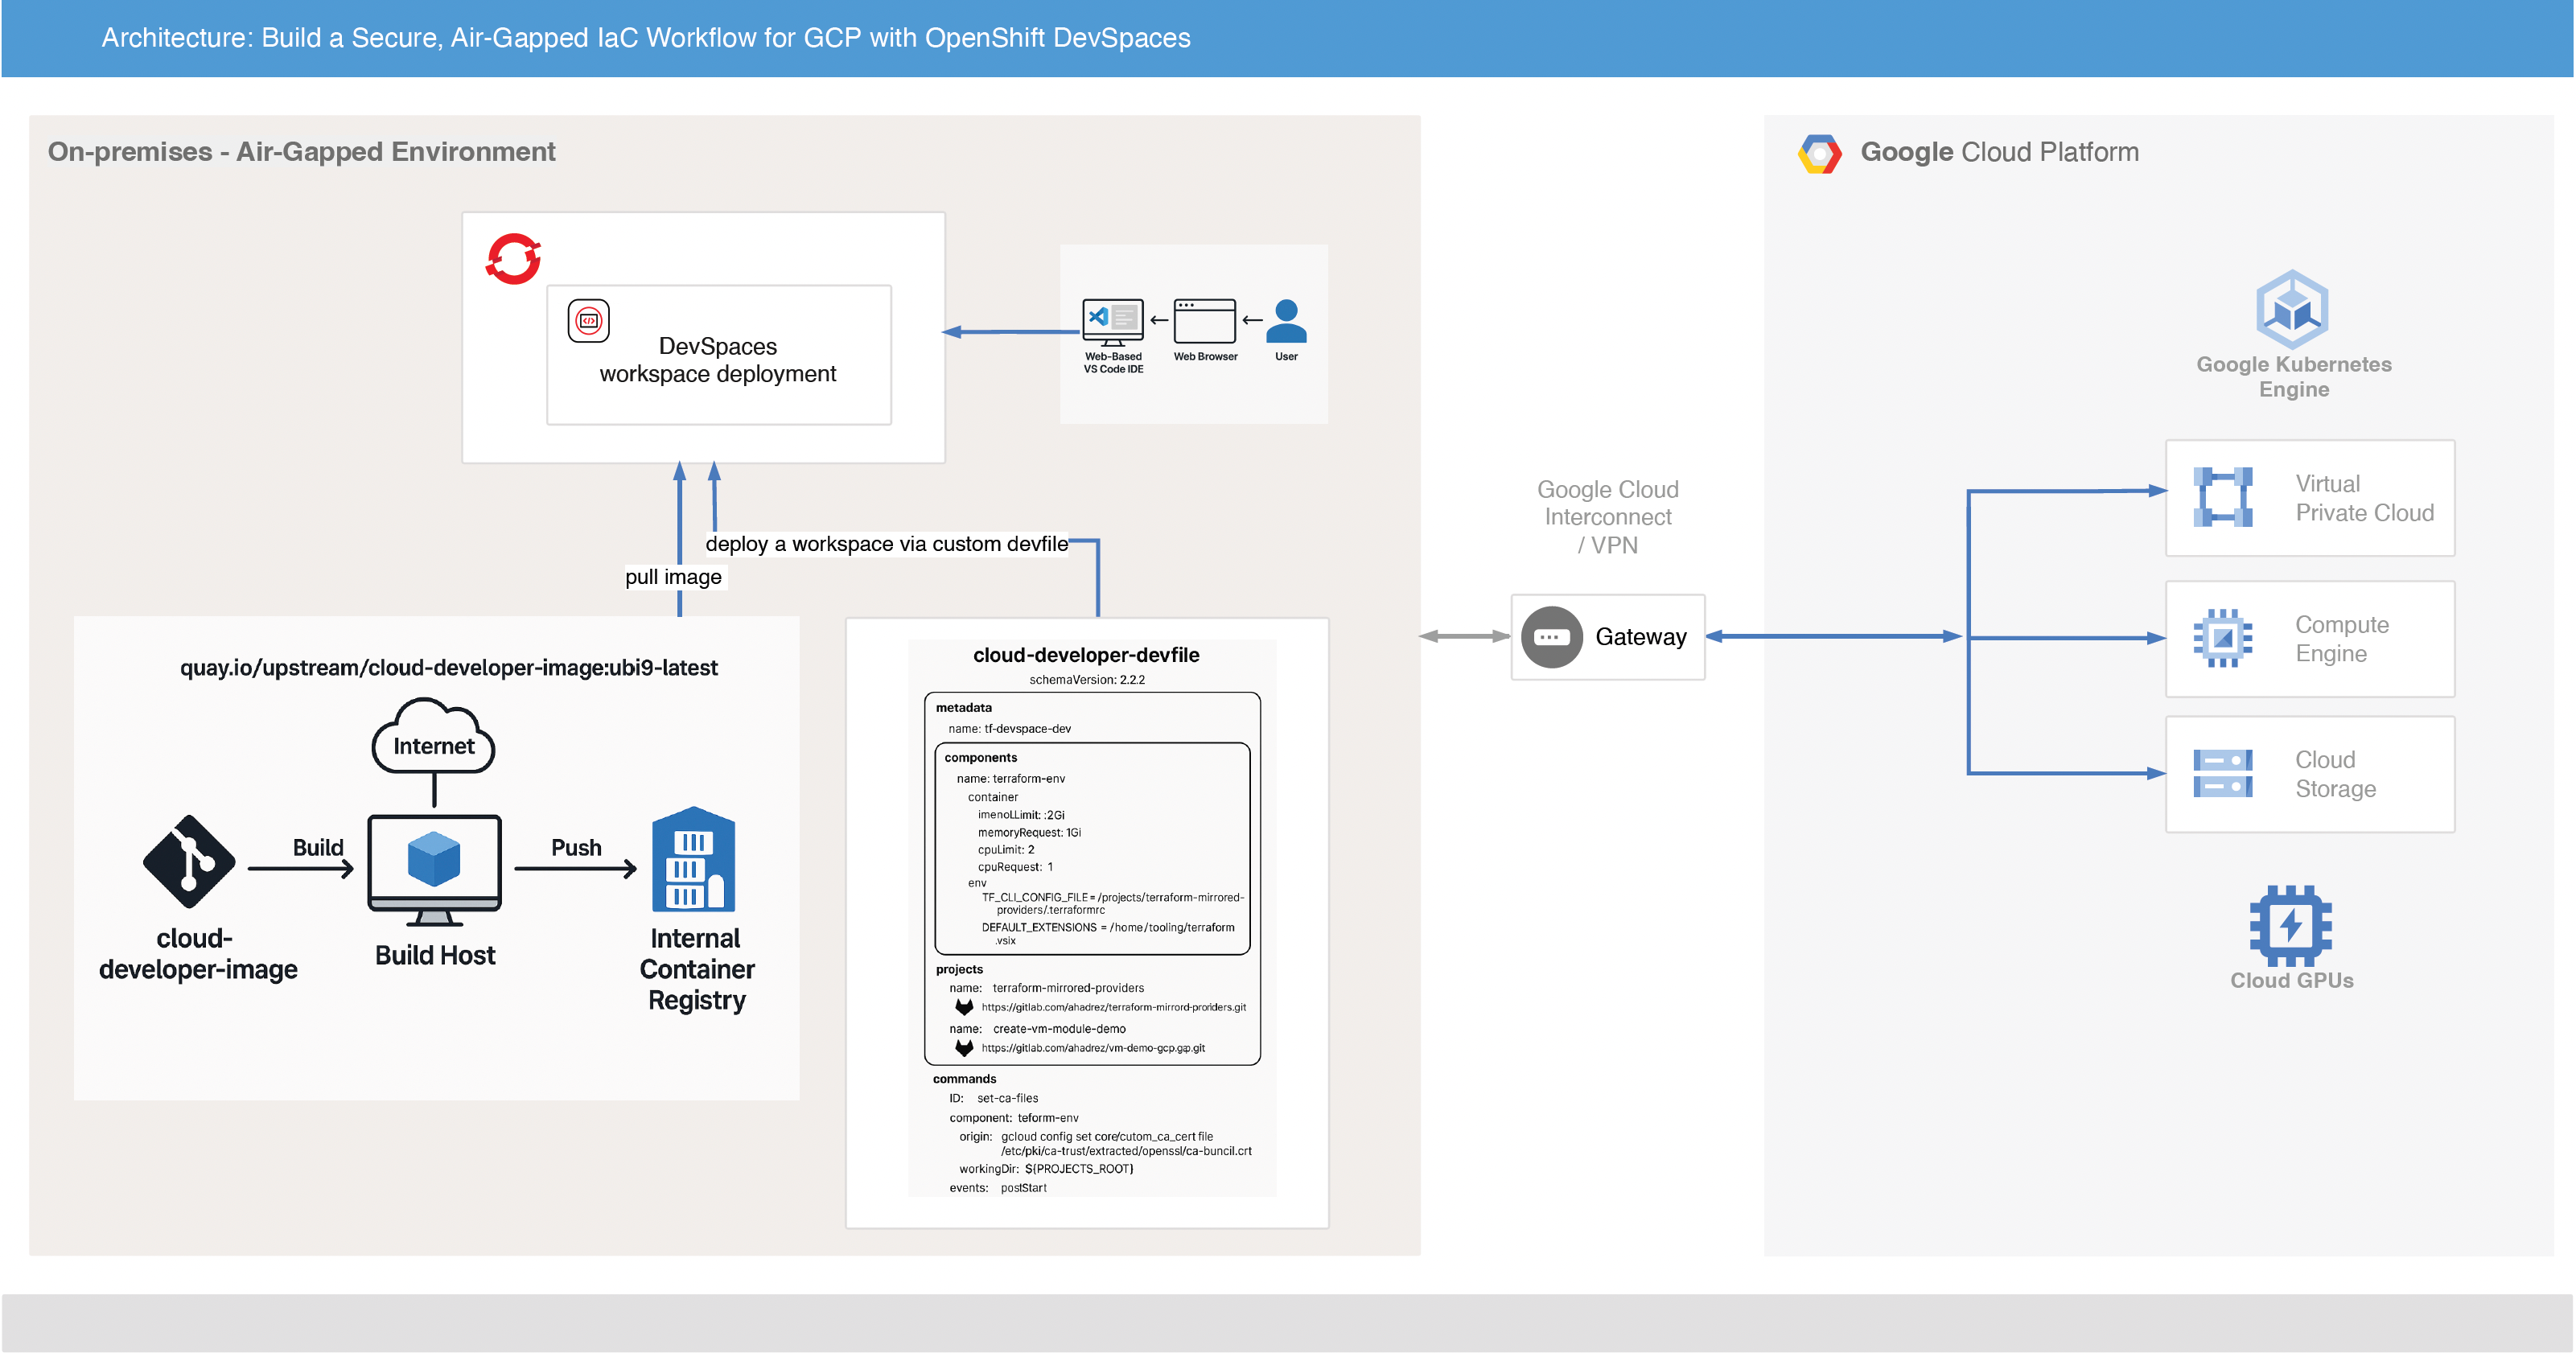Click the blue User person icon
The height and width of the screenshot is (1353, 2576).
pyautogui.click(x=1287, y=322)
